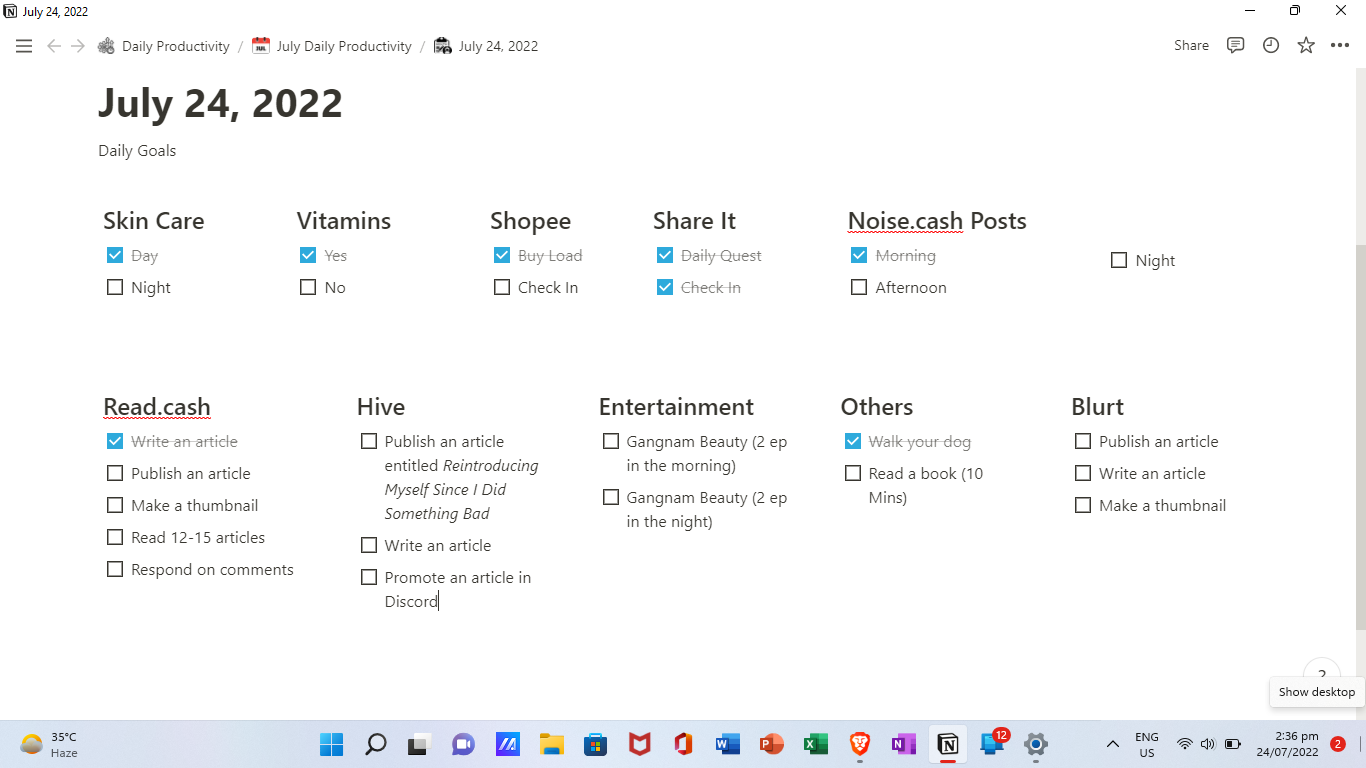Check Blurt Write an article checkbox

coord(1083,473)
